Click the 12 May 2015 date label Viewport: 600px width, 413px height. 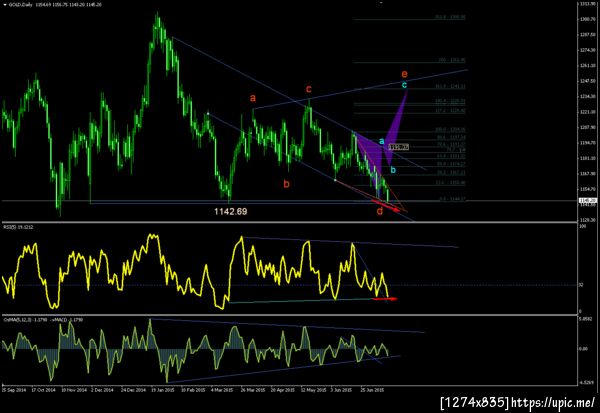pos(313,390)
